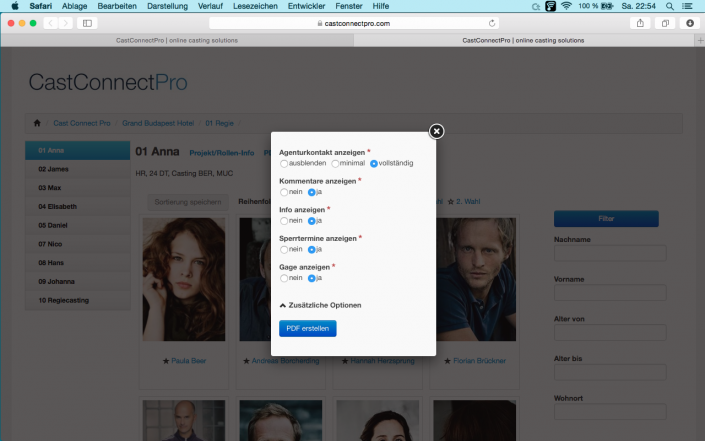
Task: Set Info anzeigen to 'ja'
Action: [312, 221]
